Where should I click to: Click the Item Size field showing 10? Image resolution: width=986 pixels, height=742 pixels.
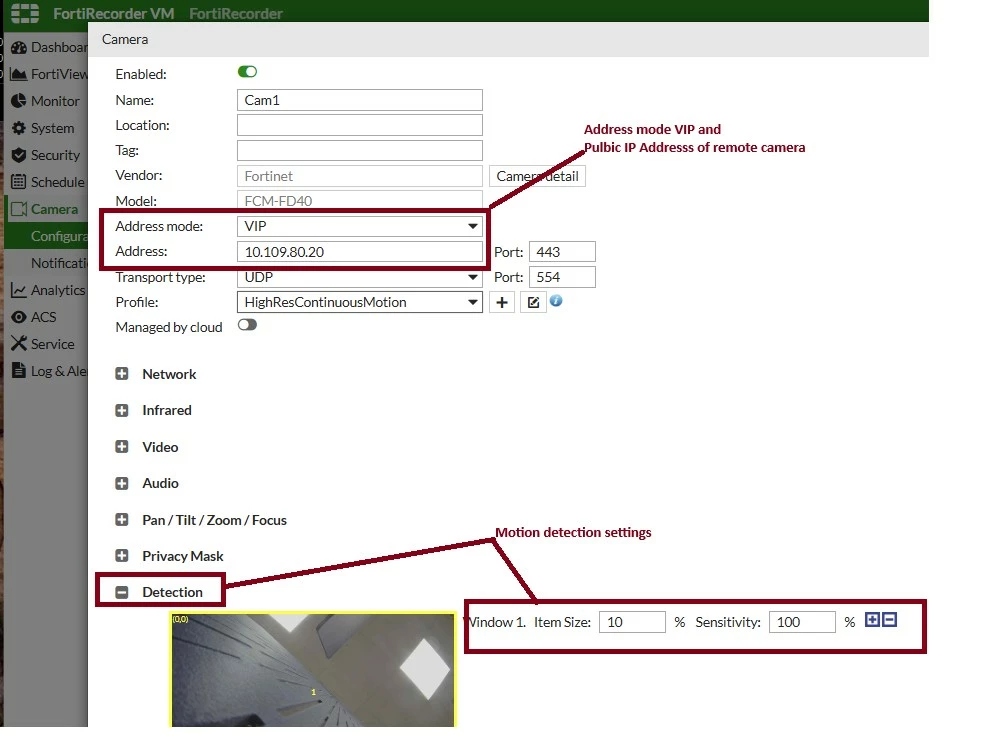point(632,622)
